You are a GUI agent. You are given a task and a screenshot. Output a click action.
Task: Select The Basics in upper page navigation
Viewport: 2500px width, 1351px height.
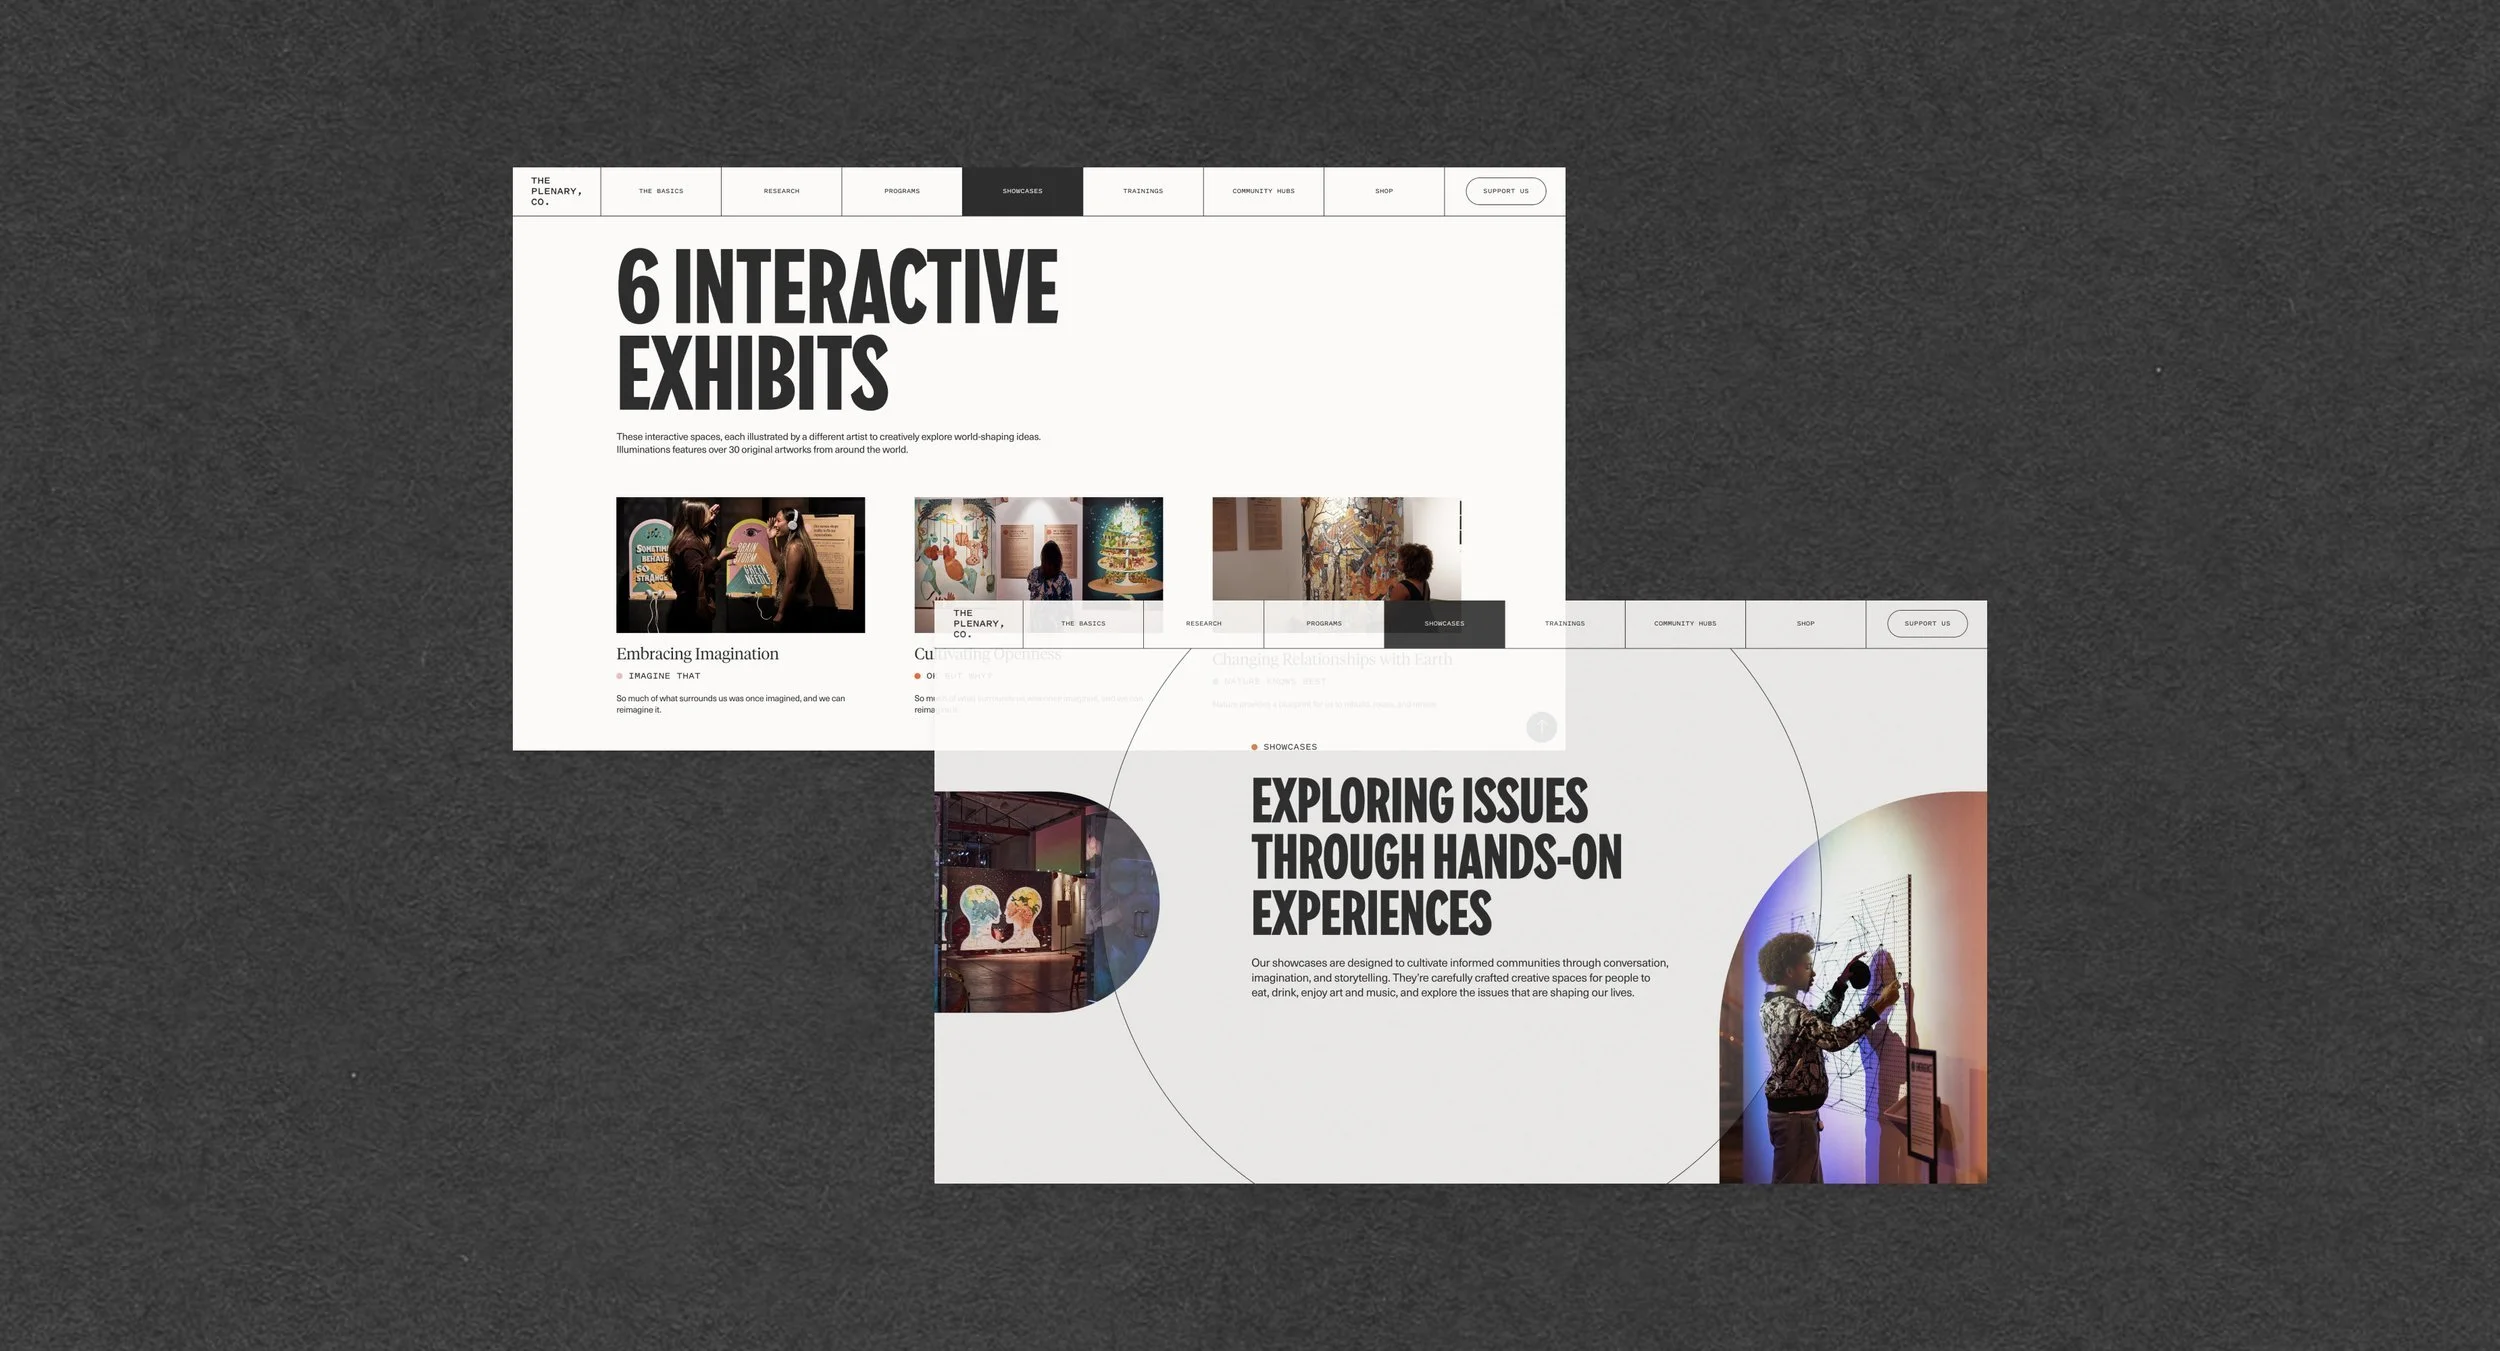661,191
